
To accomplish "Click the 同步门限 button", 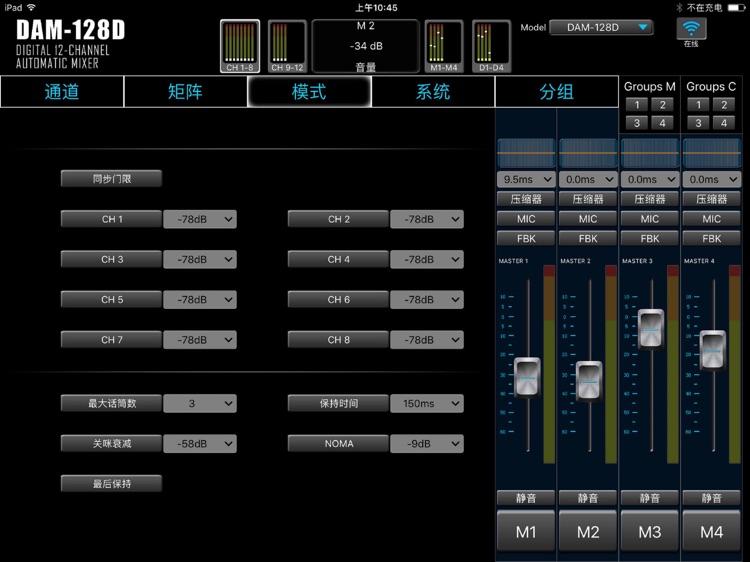I will tap(111, 179).
